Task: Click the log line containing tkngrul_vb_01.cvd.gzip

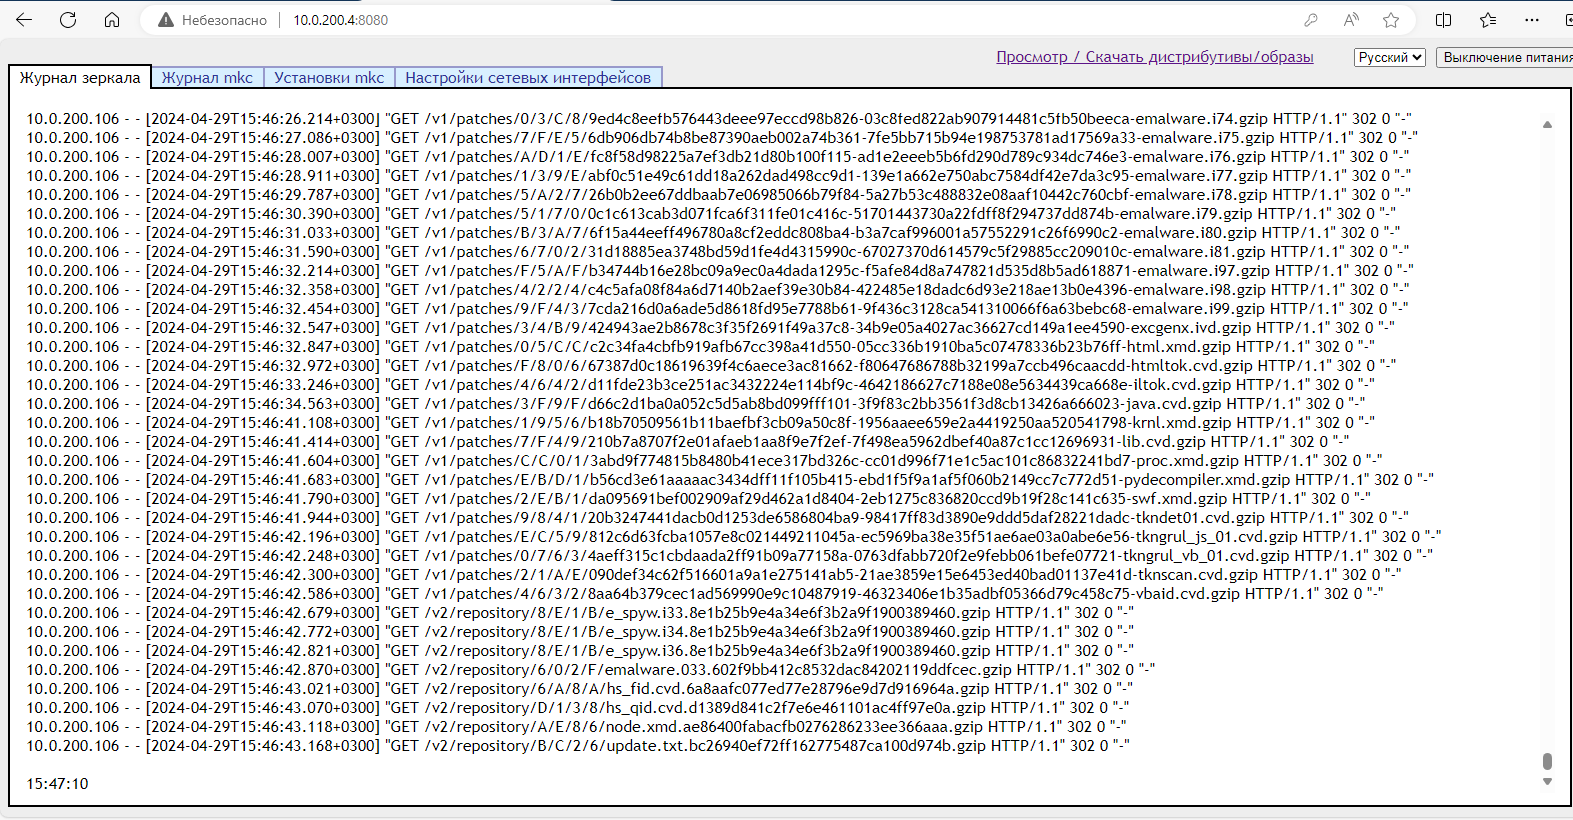Action: click(729, 556)
